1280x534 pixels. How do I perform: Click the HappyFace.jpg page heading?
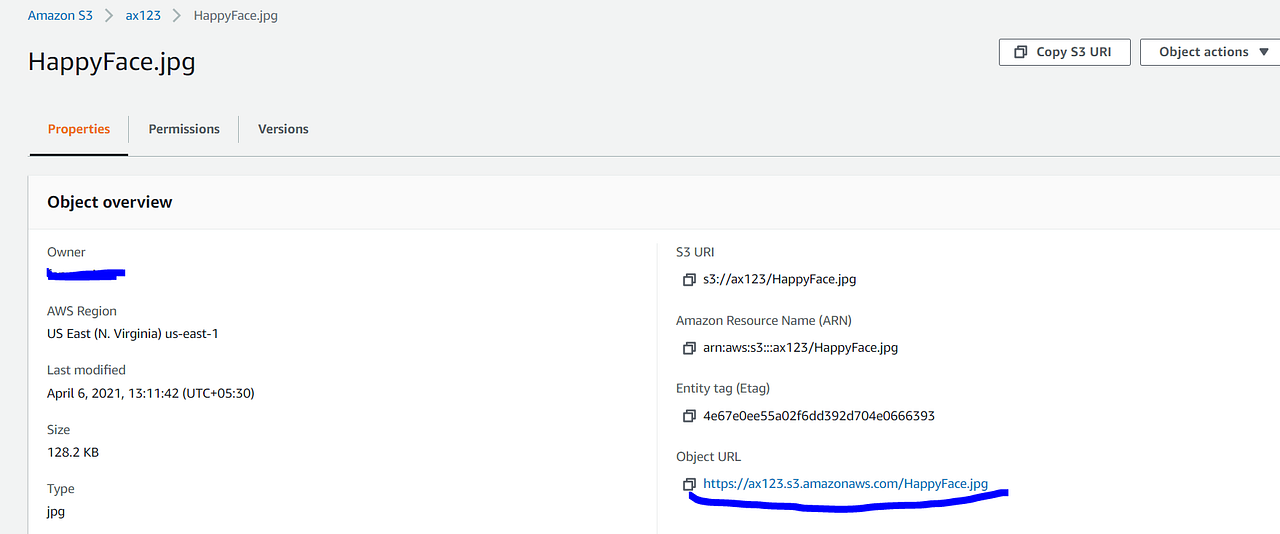112,62
